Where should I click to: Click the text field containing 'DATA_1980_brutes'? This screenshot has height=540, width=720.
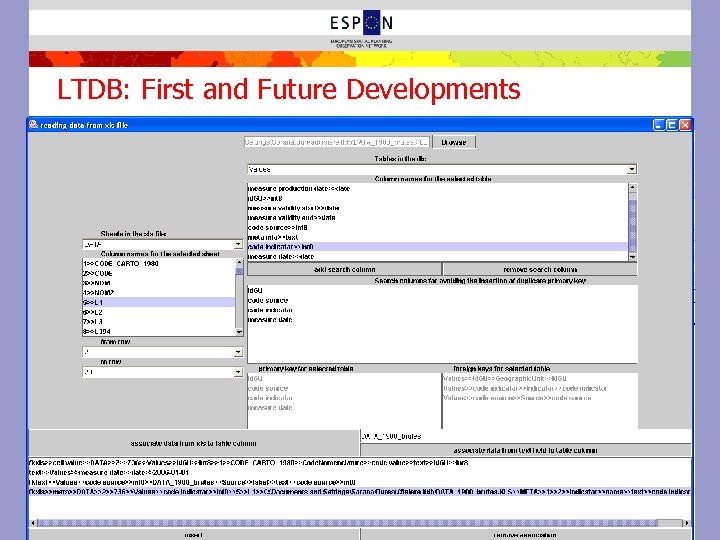pyautogui.click(x=525, y=436)
